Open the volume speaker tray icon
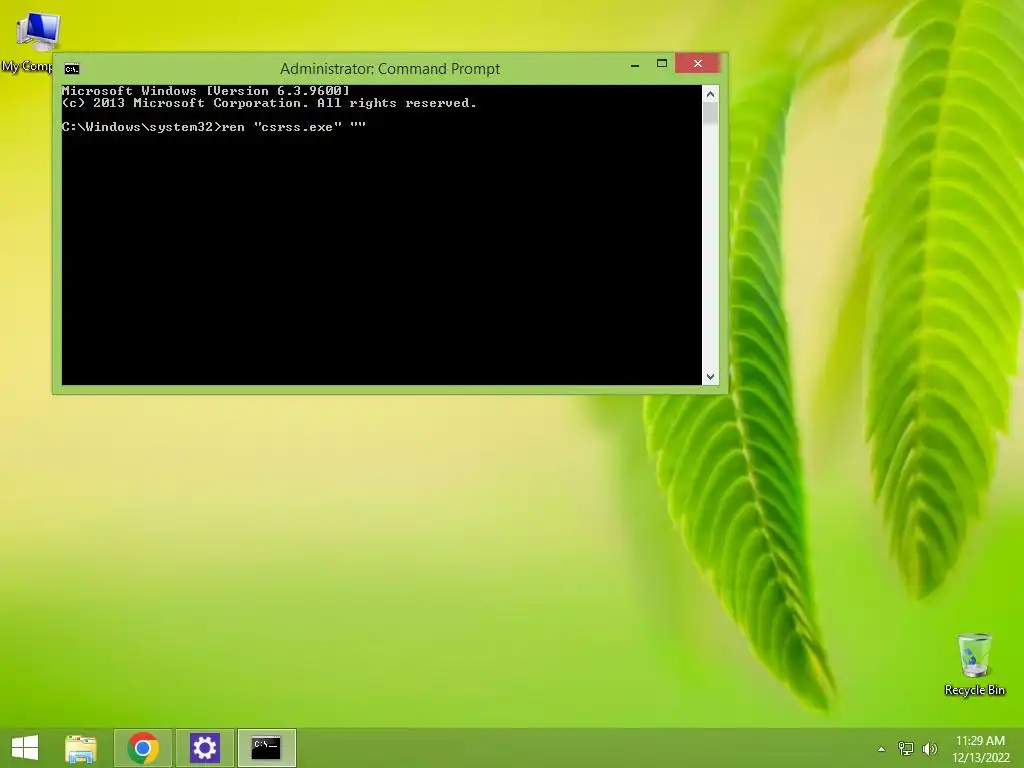Image resolution: width=1024 pixels, height=768 pixels. pos(929,748)
